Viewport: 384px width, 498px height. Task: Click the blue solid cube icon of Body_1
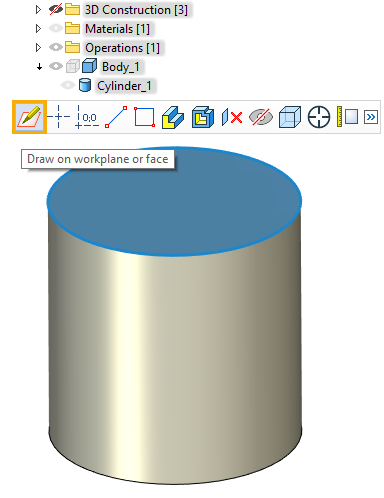[89, 66]
